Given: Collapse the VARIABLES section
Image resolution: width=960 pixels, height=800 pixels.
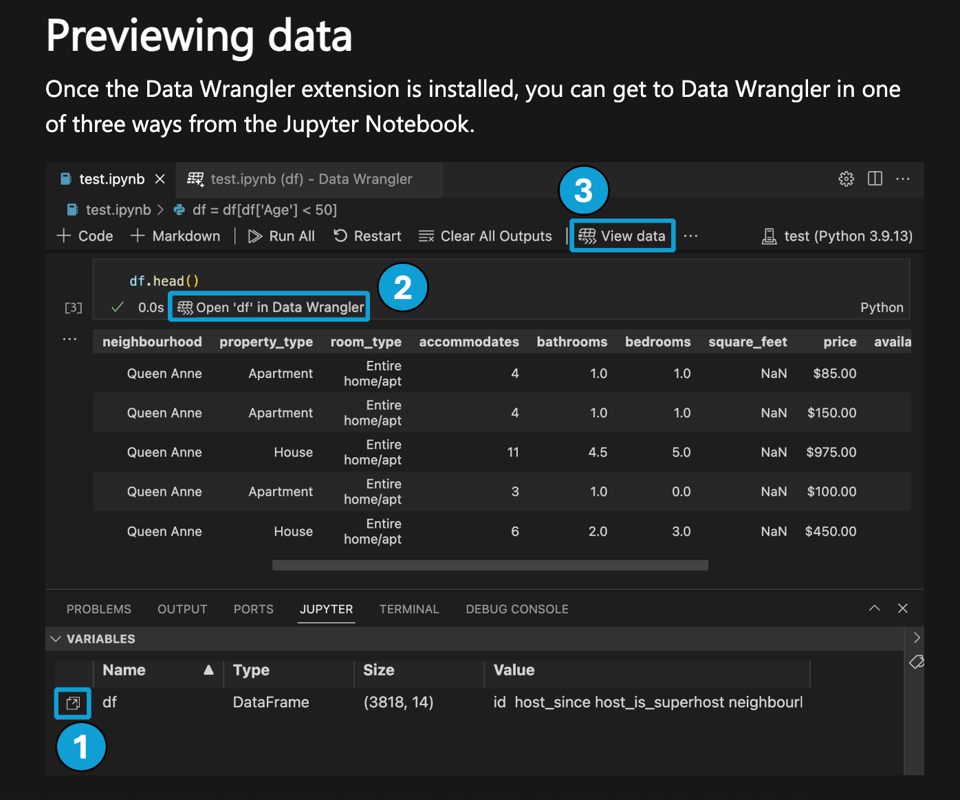Looking at the screenshot, I should coord(57,639).
